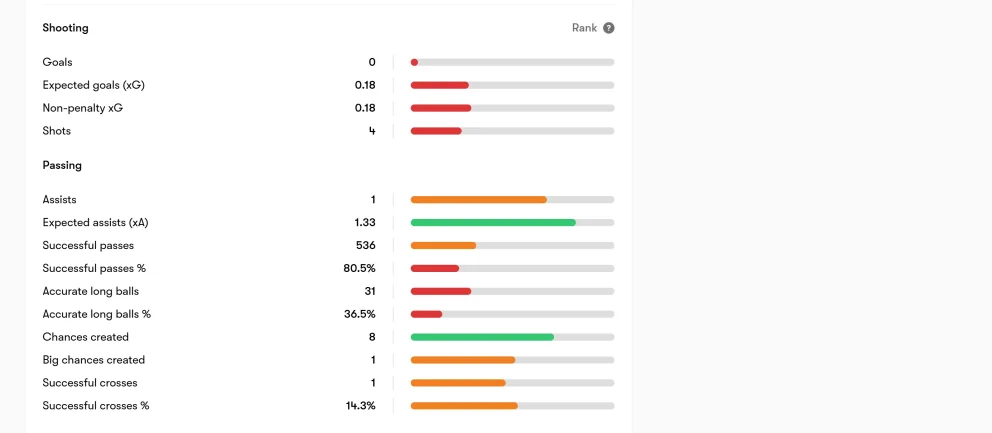Click the Successful passes % rank bar

tap(512, 268)
